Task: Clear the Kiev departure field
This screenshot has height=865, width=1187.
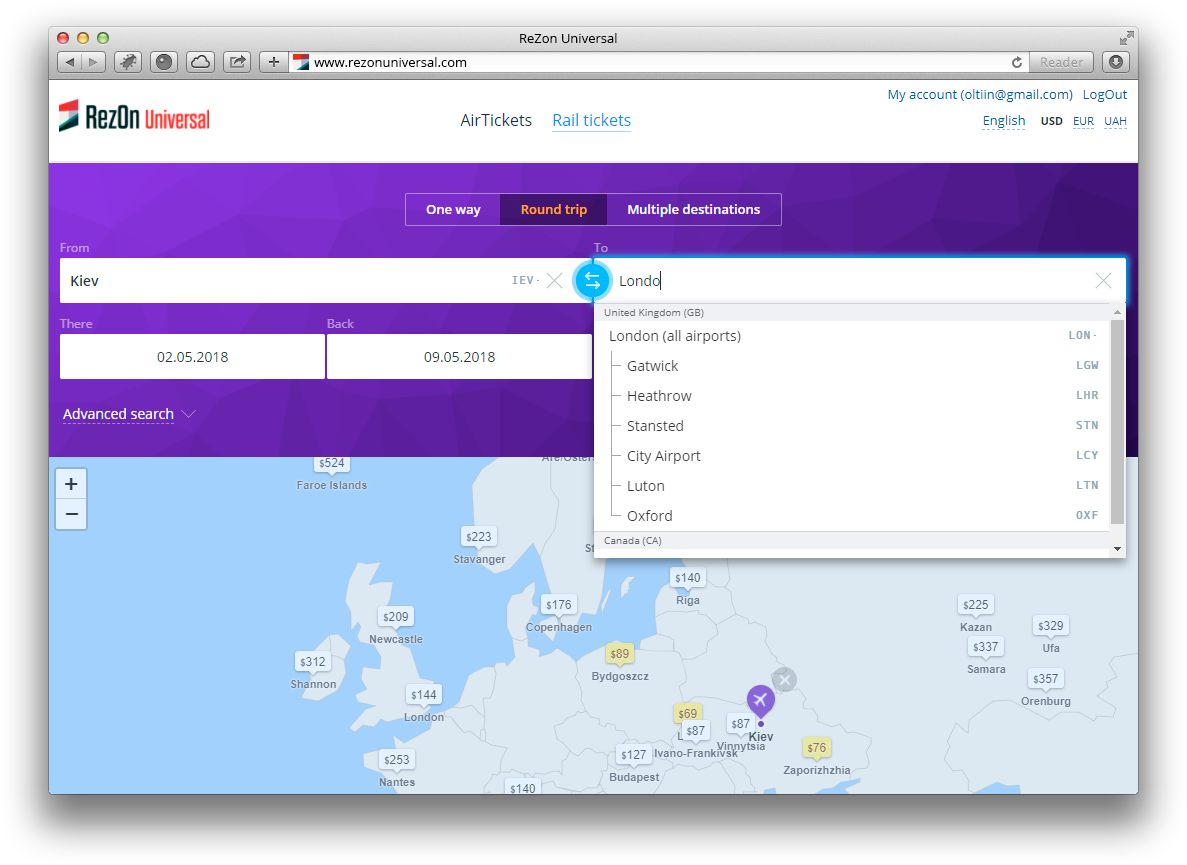Action: pos(554,281)
